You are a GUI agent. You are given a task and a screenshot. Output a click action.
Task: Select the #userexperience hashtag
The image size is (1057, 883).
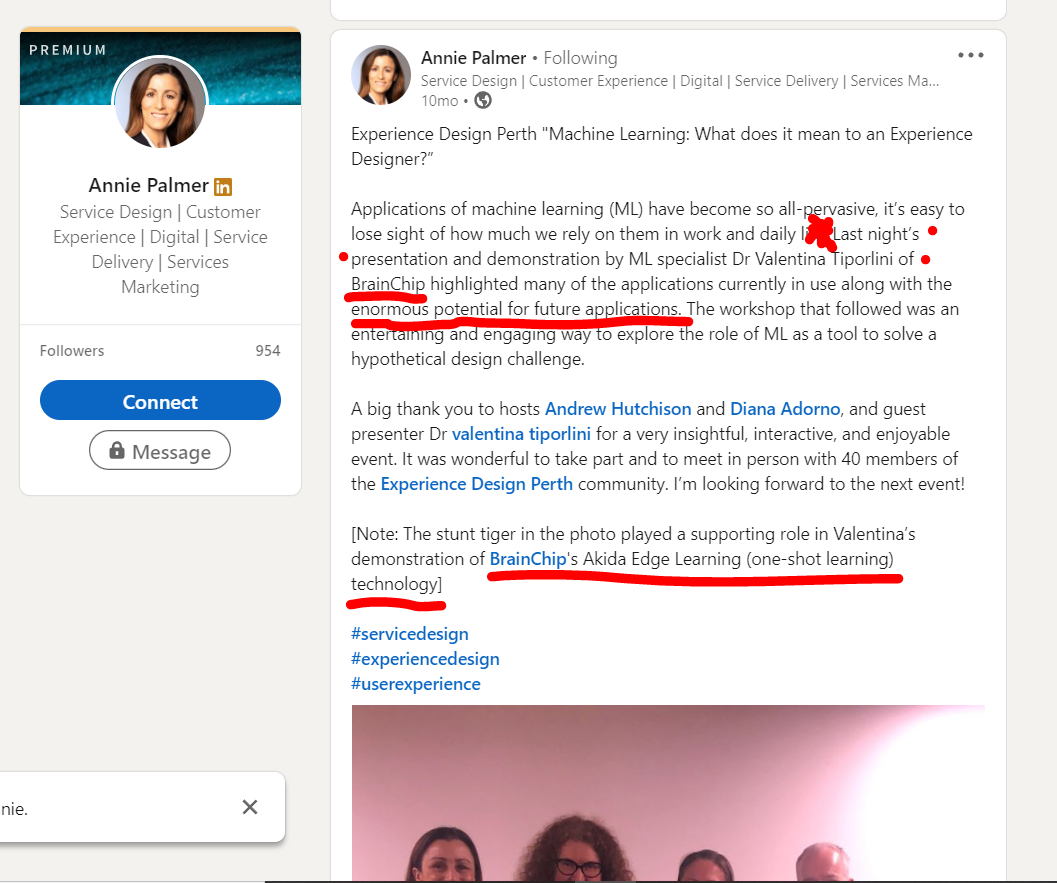[x=416, y=684]
